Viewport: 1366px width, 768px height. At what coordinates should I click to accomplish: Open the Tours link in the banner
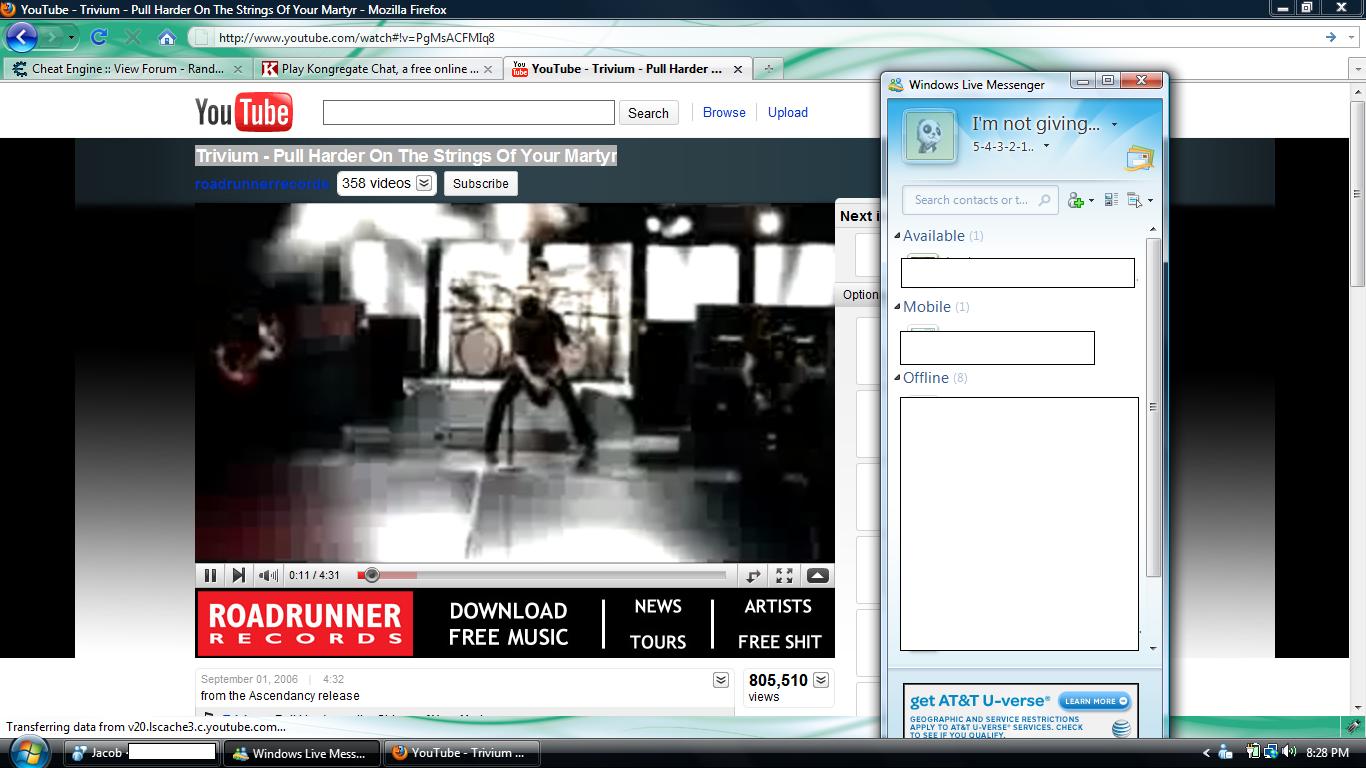pyautogui.click(x=658, y=642)
